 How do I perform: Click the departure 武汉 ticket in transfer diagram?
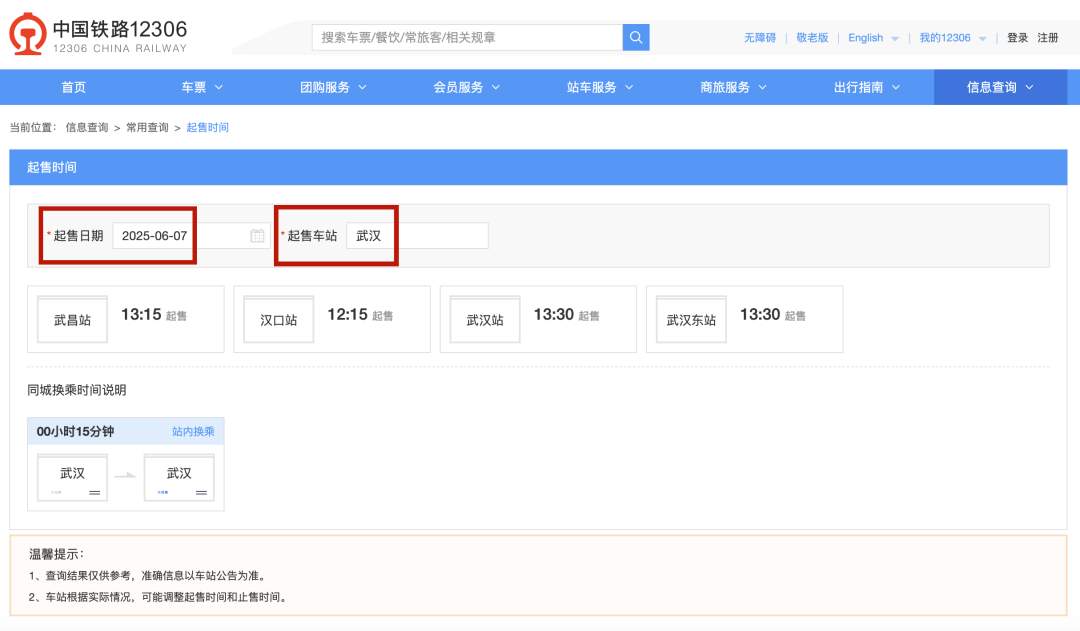pos(72,477)
